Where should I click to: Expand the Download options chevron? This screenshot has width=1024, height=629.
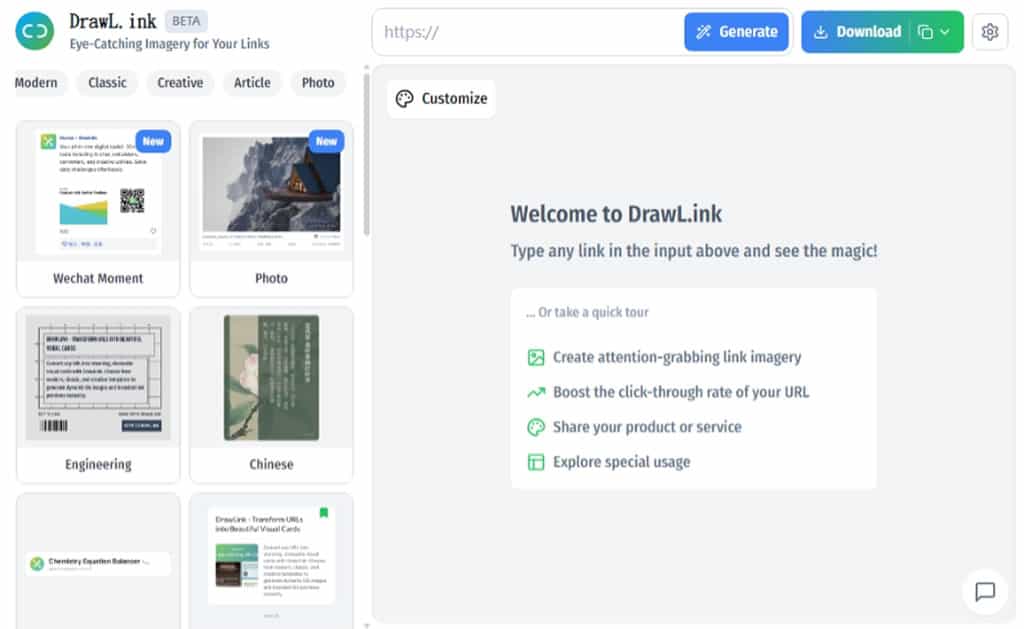945,32
